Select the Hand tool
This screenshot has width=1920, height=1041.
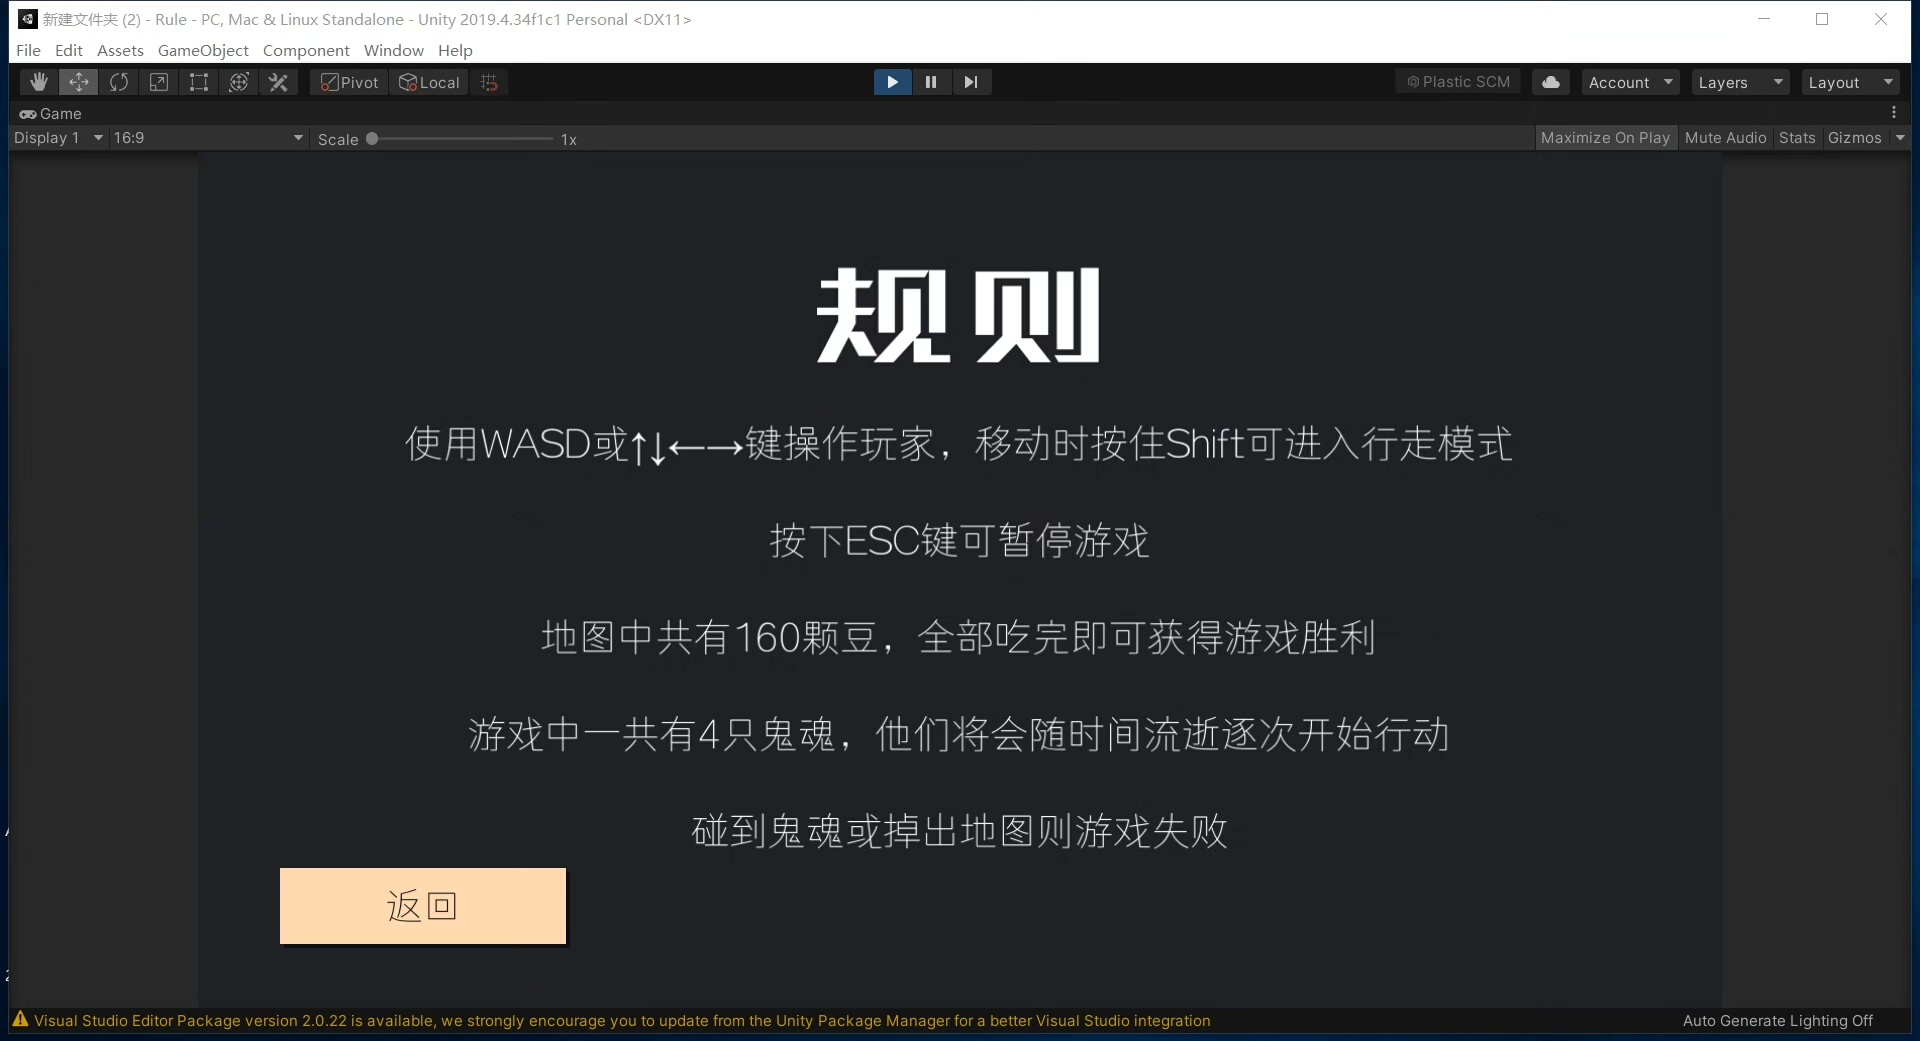coord(39,82)
